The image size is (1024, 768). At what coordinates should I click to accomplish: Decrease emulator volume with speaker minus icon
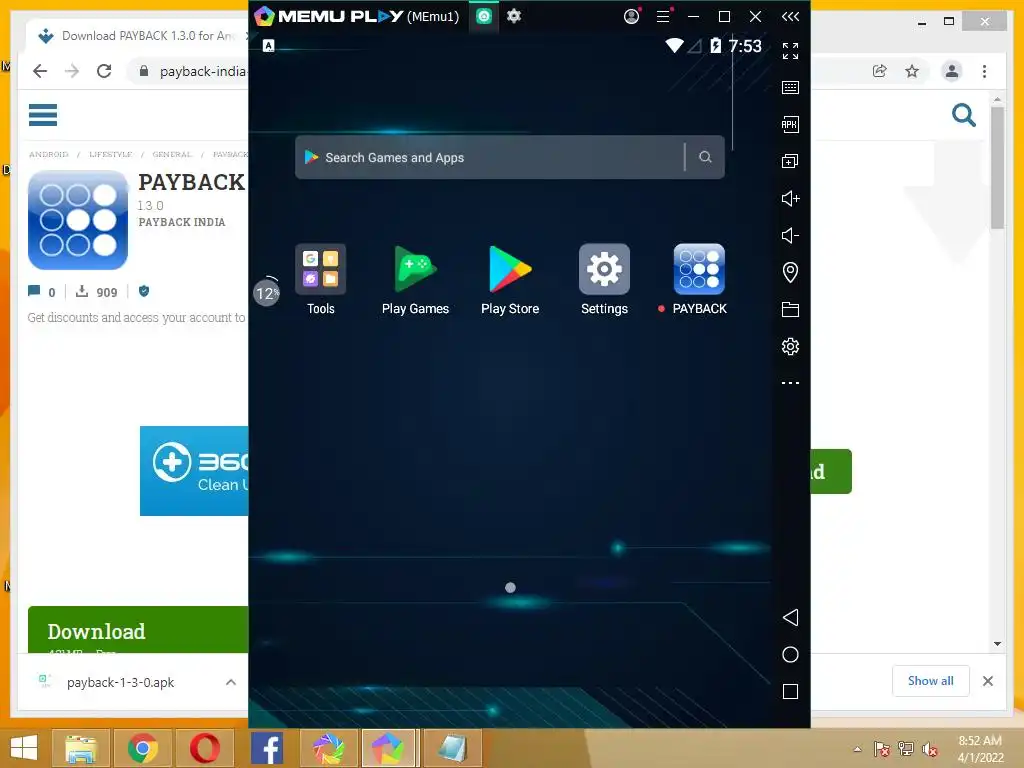790,235
